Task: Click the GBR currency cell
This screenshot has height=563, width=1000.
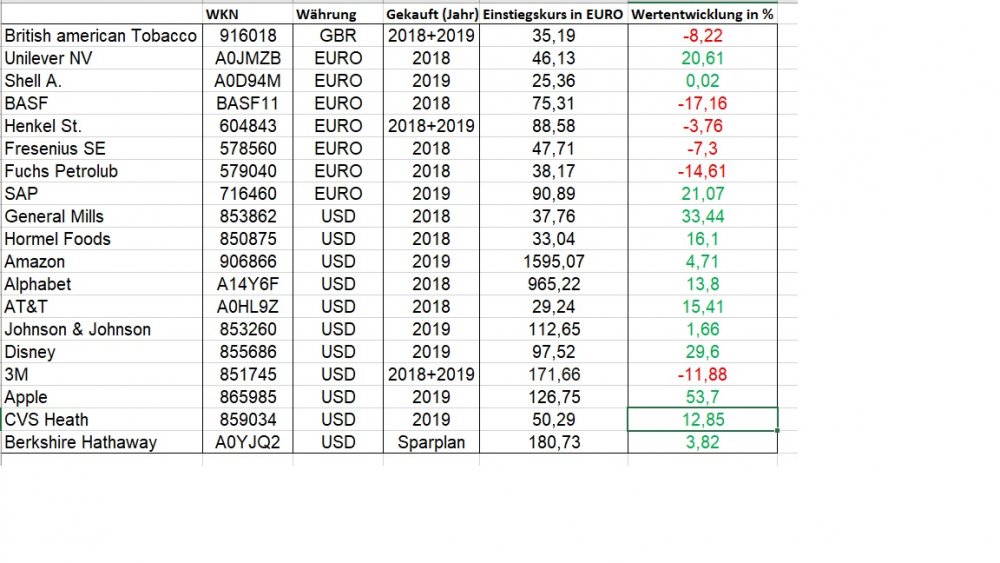Action: tap(337, 35)
